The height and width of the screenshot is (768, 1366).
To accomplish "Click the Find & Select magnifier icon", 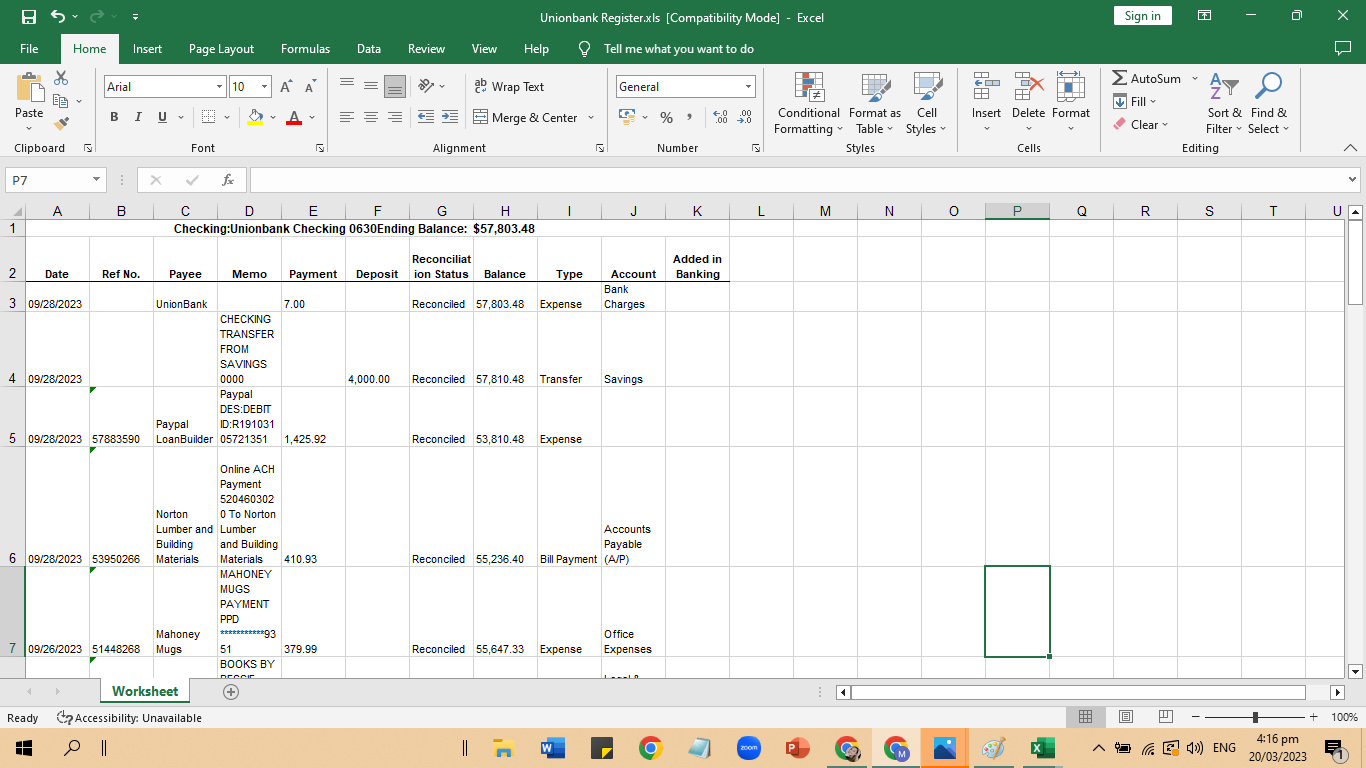I will [1269, 87].
